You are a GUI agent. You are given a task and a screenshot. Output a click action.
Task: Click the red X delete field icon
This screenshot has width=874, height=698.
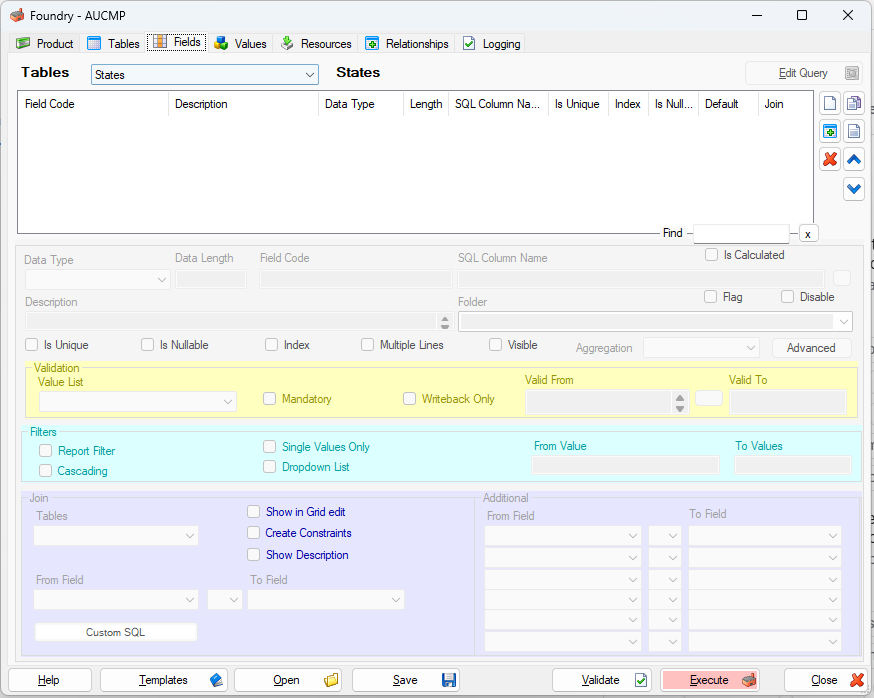[x=829, y=160]
